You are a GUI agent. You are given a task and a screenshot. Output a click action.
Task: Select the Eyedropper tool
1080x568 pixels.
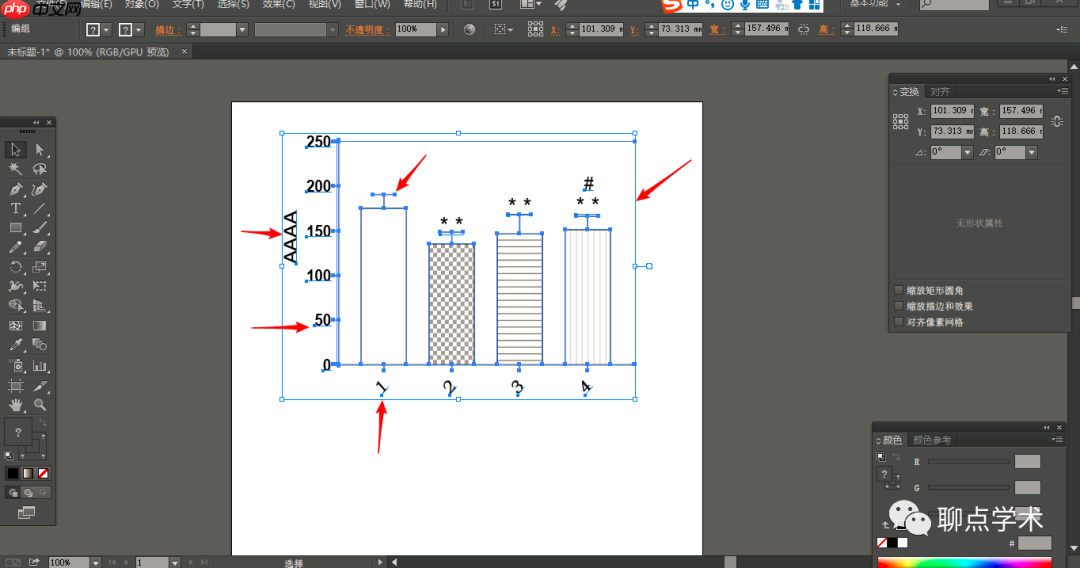[16, 345]
